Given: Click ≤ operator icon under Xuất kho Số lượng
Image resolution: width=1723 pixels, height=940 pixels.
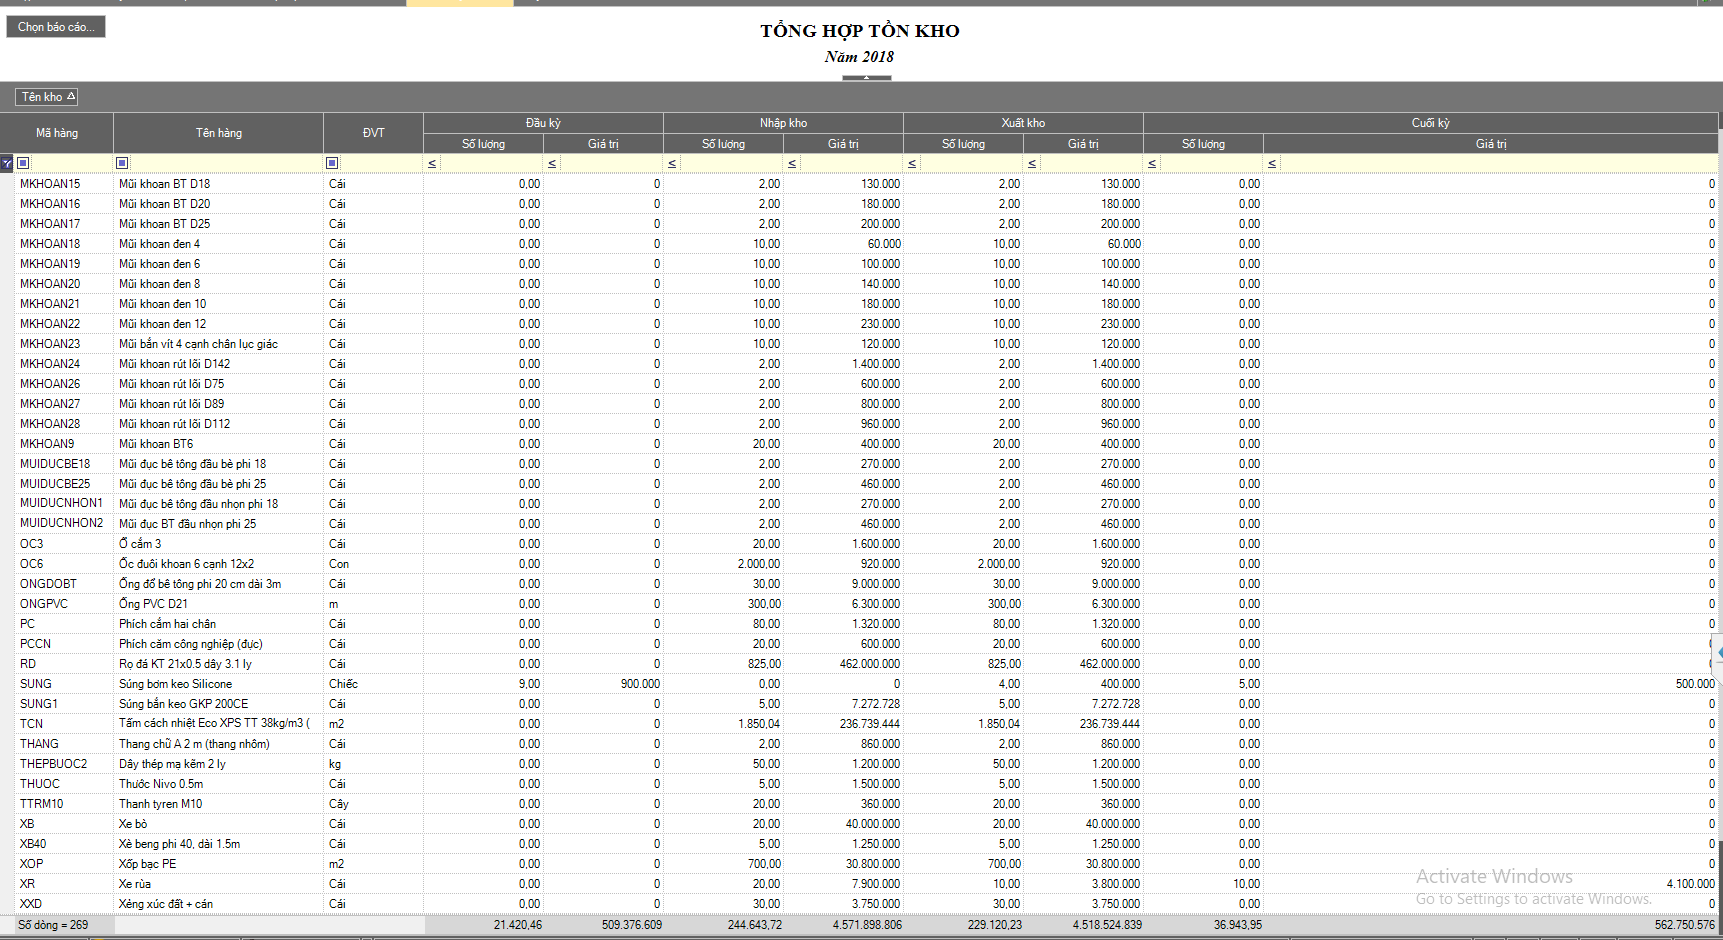Looking at the screenshot, I should coord(912,163).
